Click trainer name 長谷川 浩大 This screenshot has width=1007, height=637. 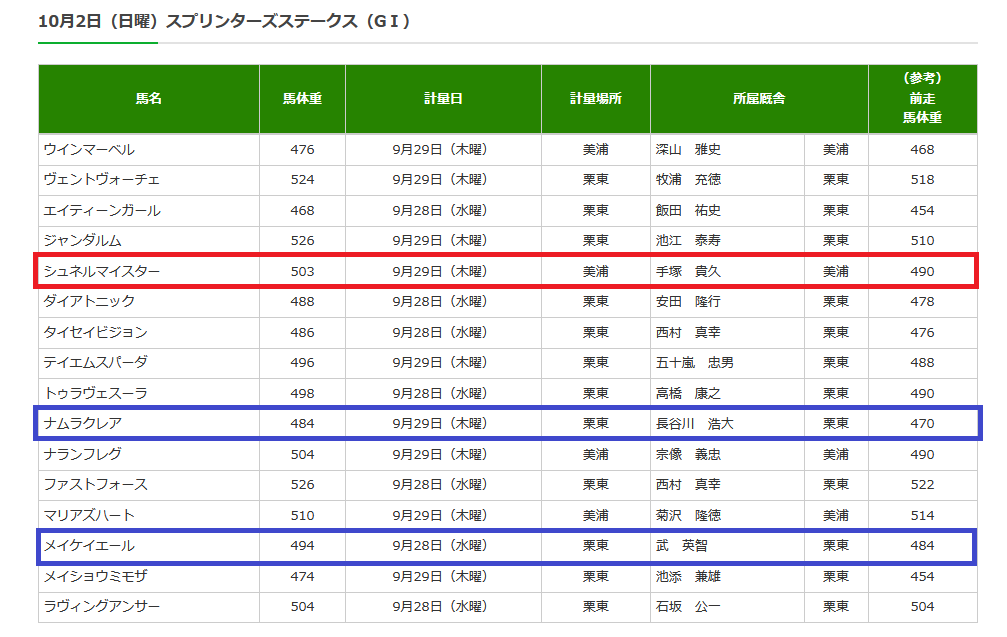pyautogui.click(x=694, y=424)
